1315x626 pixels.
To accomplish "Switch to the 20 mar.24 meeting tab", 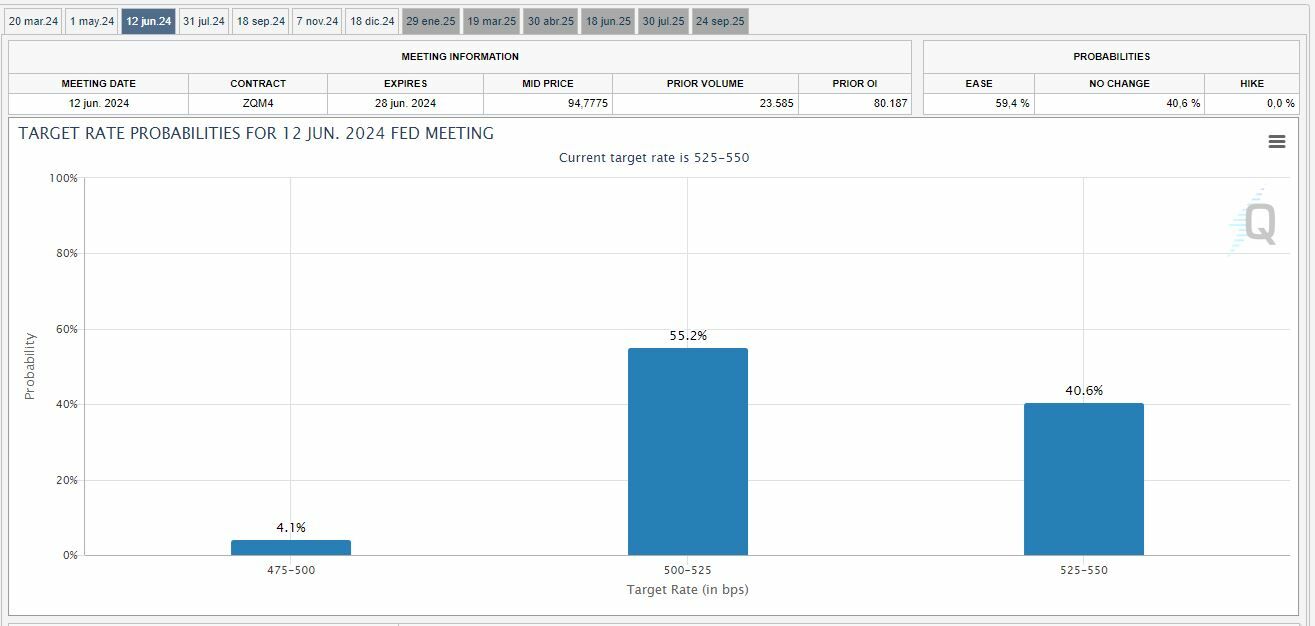I will (x=34, y=21).
